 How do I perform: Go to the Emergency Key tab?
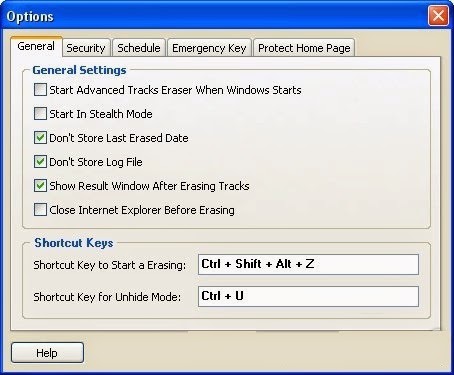tap(209, 48)
